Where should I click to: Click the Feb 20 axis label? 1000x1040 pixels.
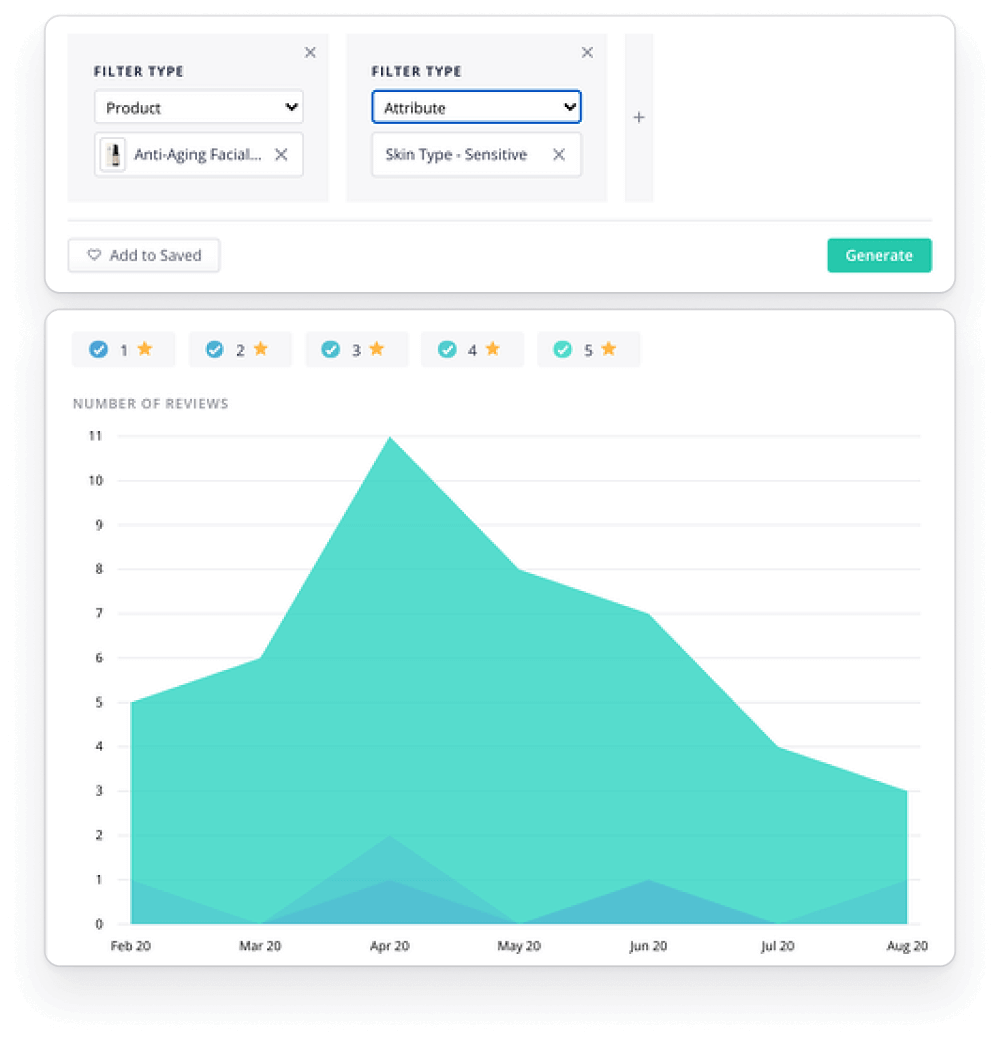131,946
